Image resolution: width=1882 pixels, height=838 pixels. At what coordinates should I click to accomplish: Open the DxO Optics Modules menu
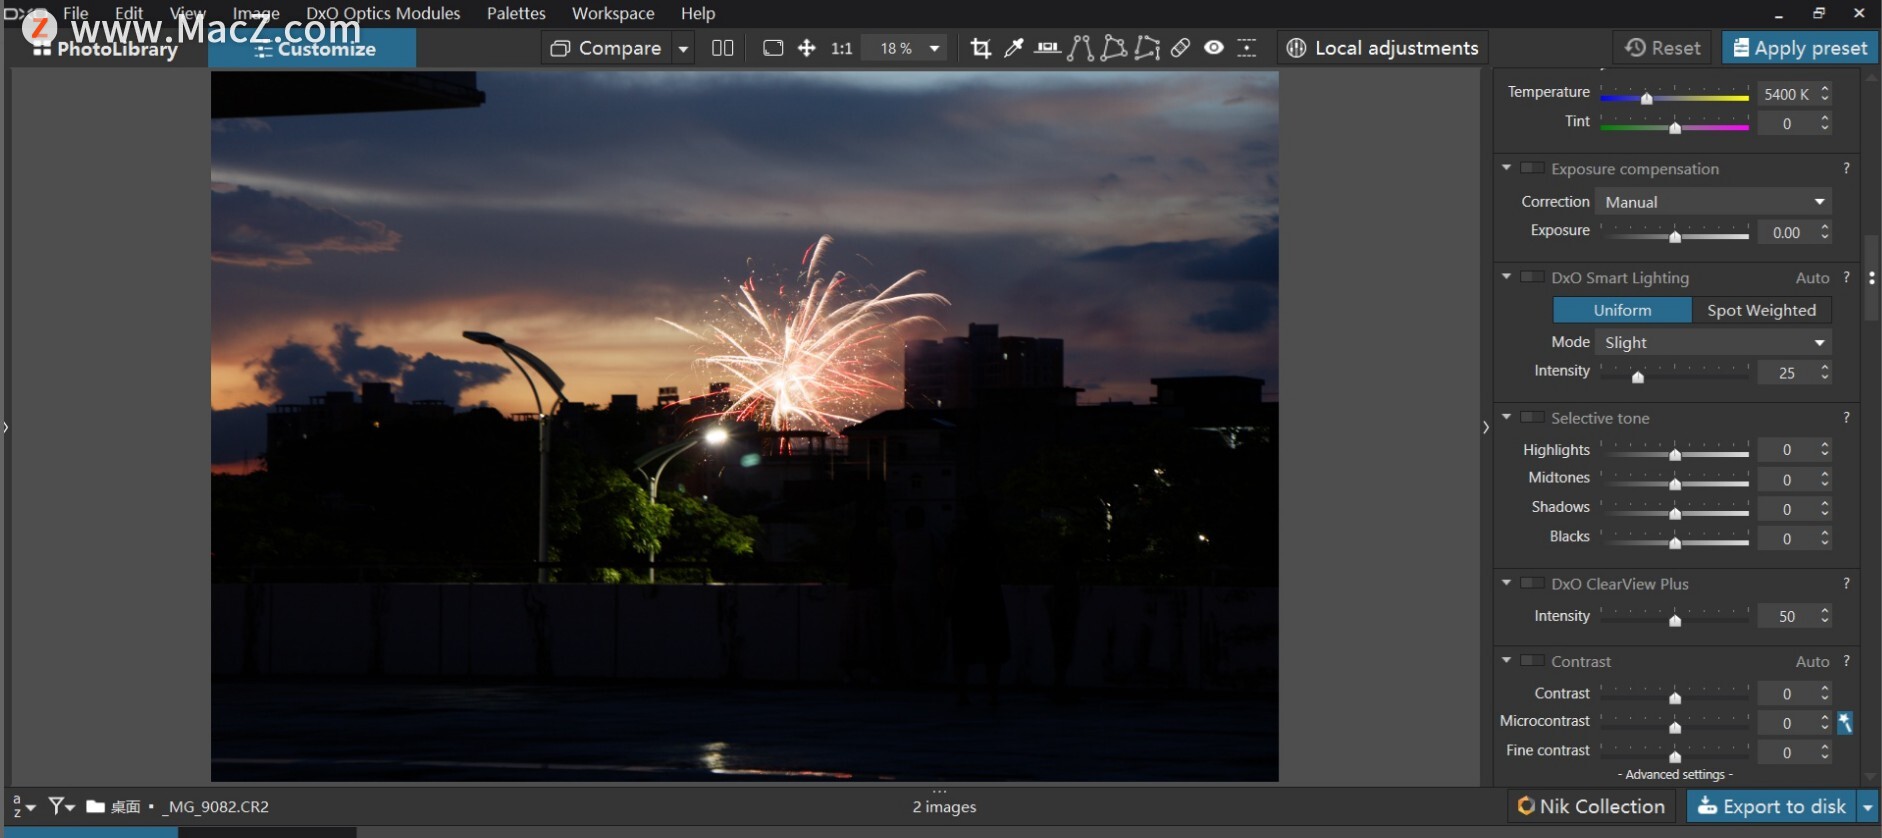click(383, 13)
